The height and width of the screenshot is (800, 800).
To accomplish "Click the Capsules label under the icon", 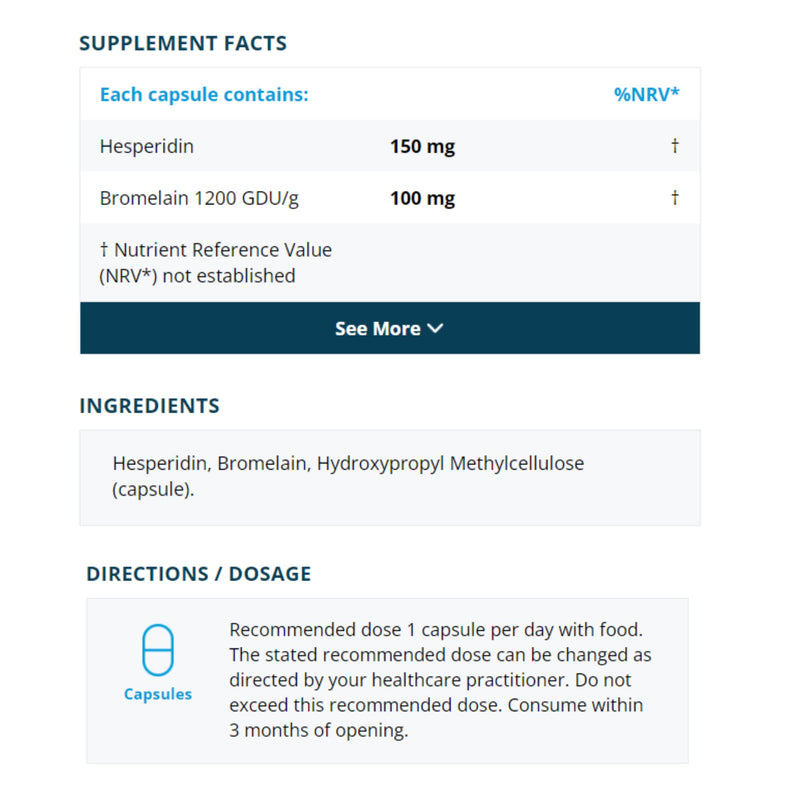I will [158, 694].
